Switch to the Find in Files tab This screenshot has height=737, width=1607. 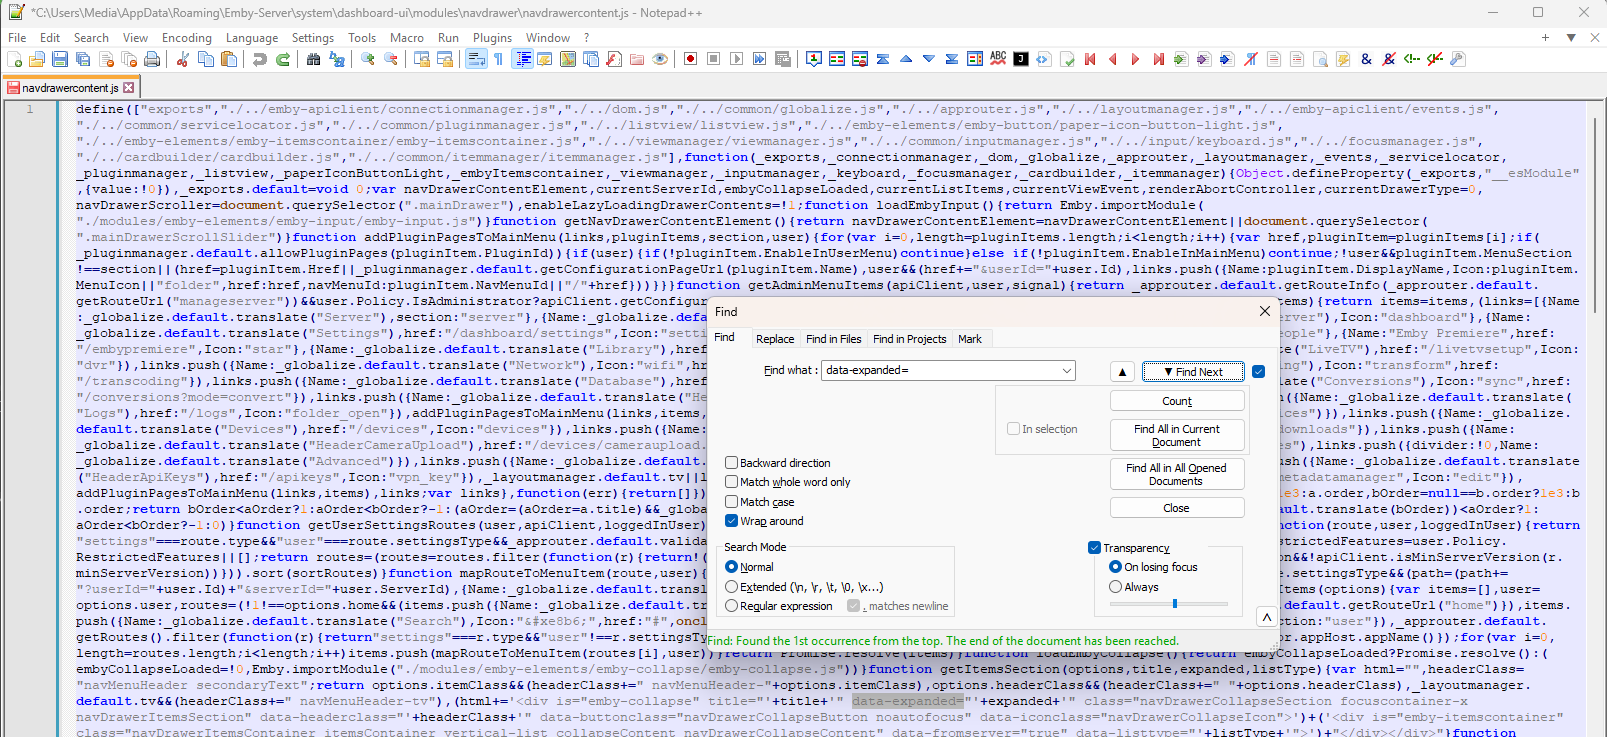click(x=833, y=339)
